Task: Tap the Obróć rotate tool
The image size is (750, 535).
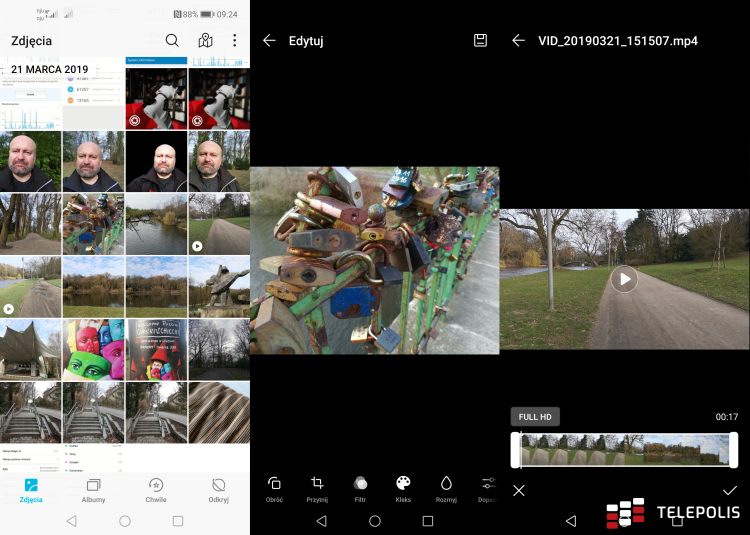Action: coord(274,489)
